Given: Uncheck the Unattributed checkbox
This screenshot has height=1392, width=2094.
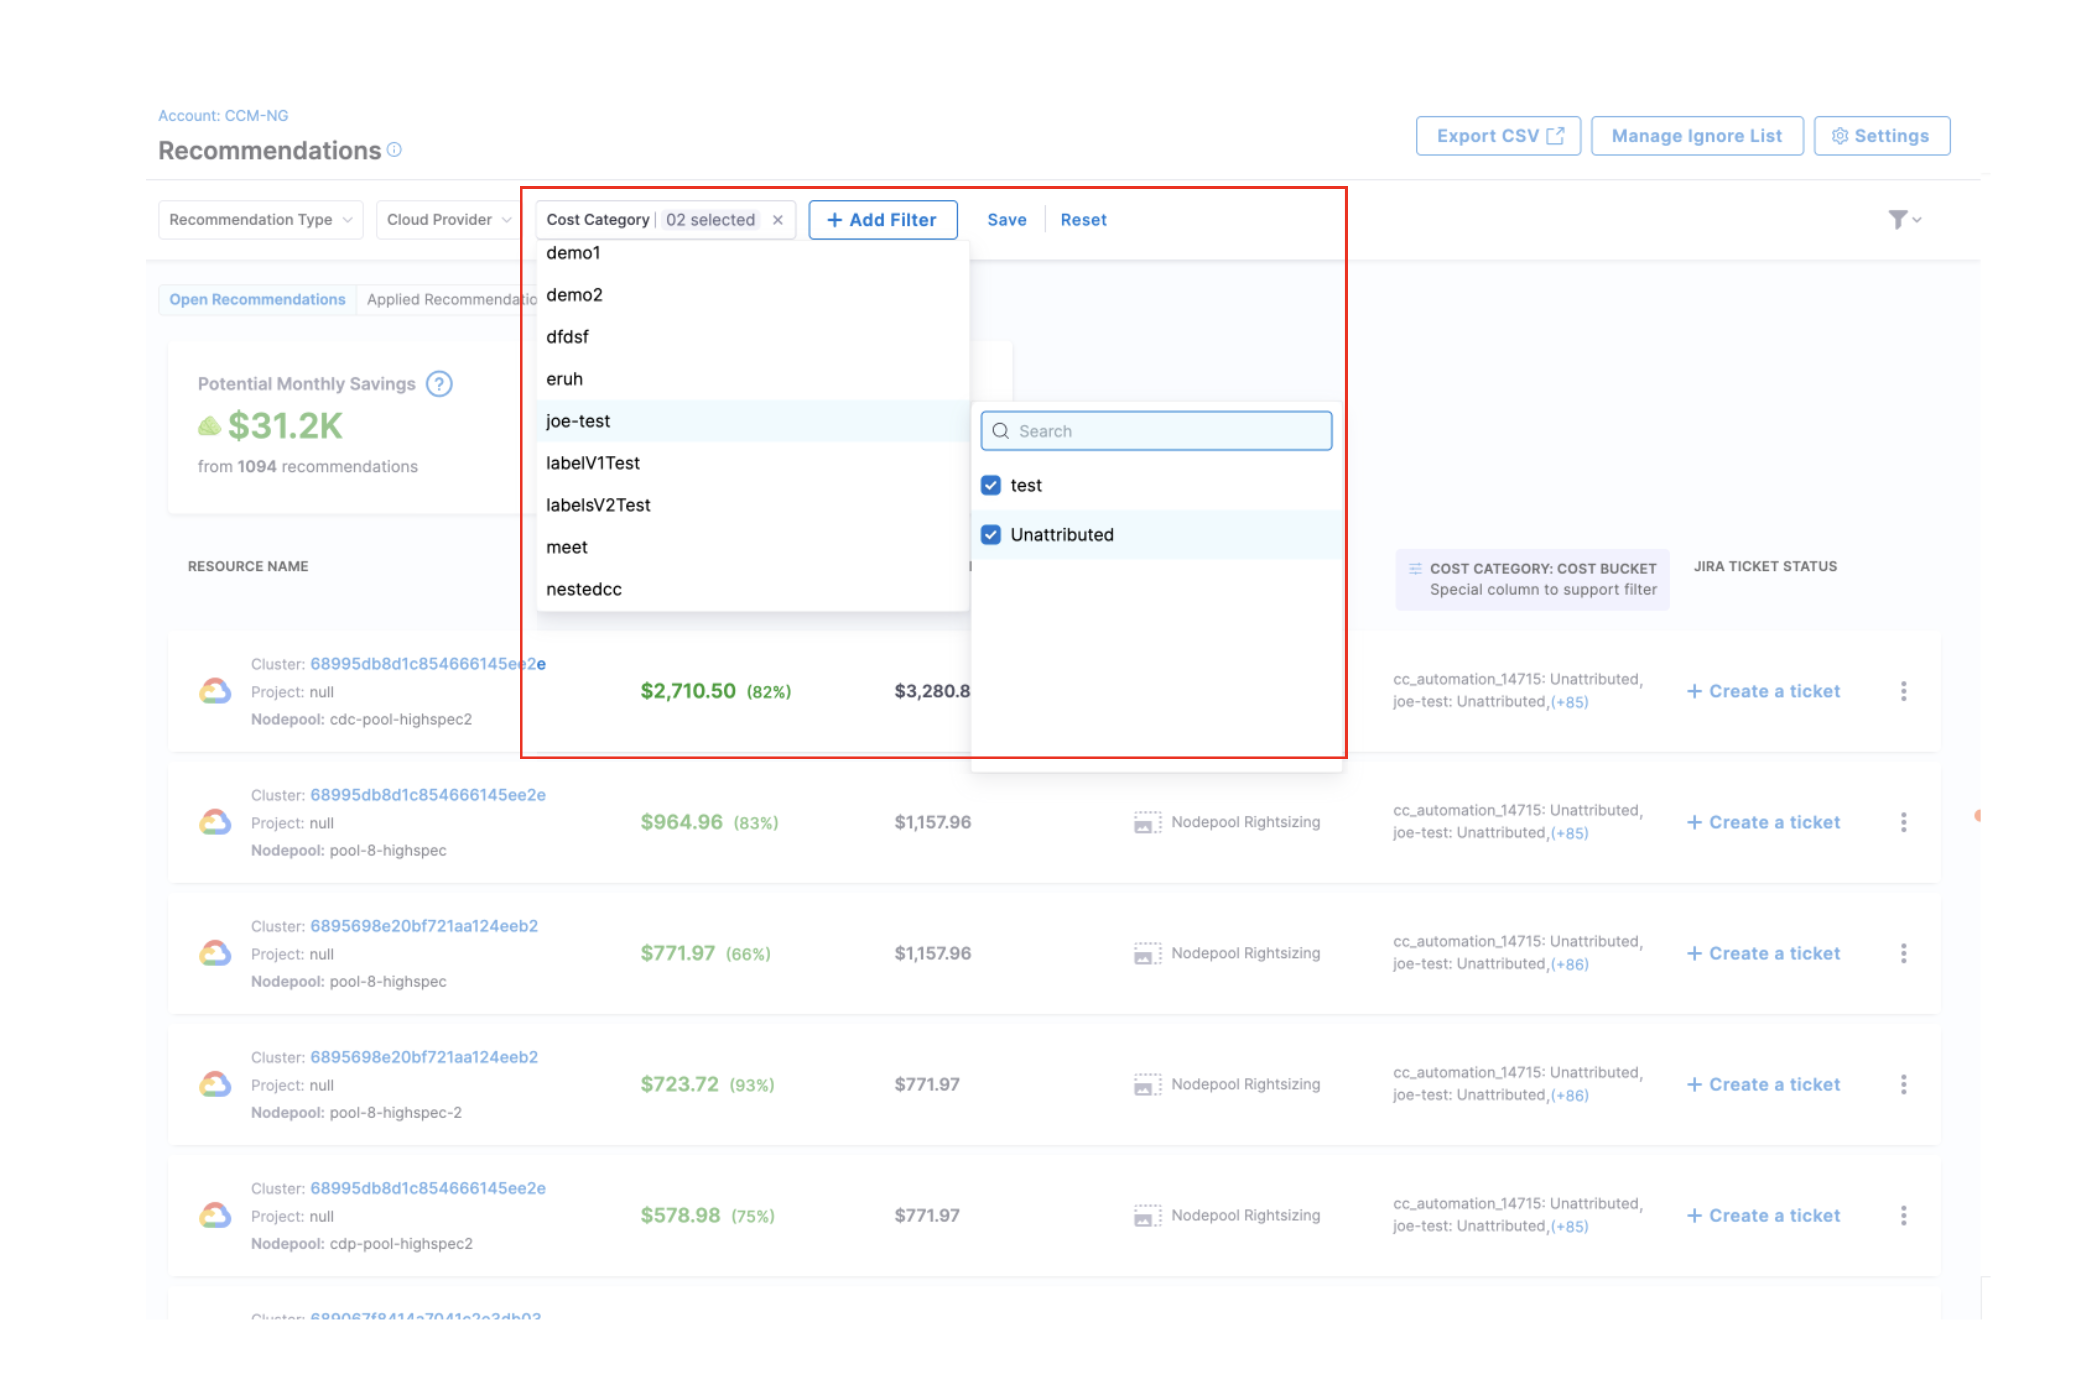Looking at the screenshot, I should (991, 535).
